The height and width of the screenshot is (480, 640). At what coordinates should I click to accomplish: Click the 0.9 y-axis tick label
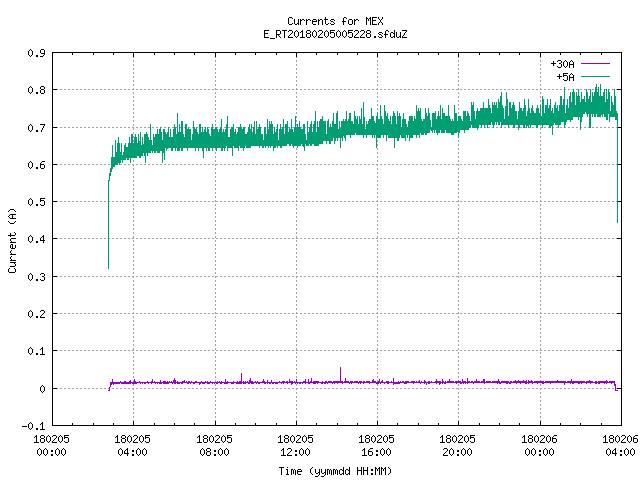coord(36,53)
